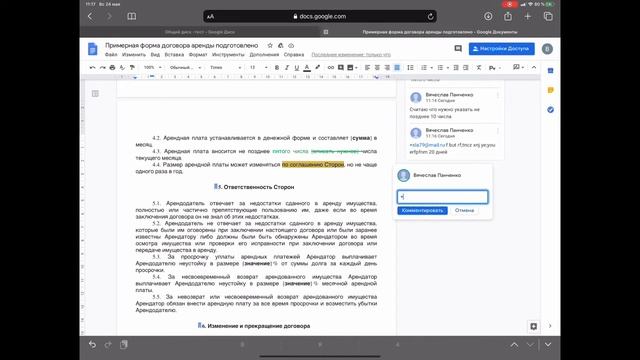Viewport: 640px width, 360px height.
Task: Open the user account avatar
Action: (x=547, y=49)
